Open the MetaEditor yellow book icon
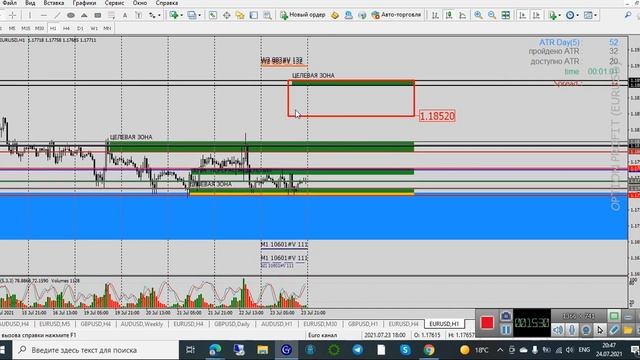This screenshot has width=640, height=360. pyautogui.click(x=335, y=15)
